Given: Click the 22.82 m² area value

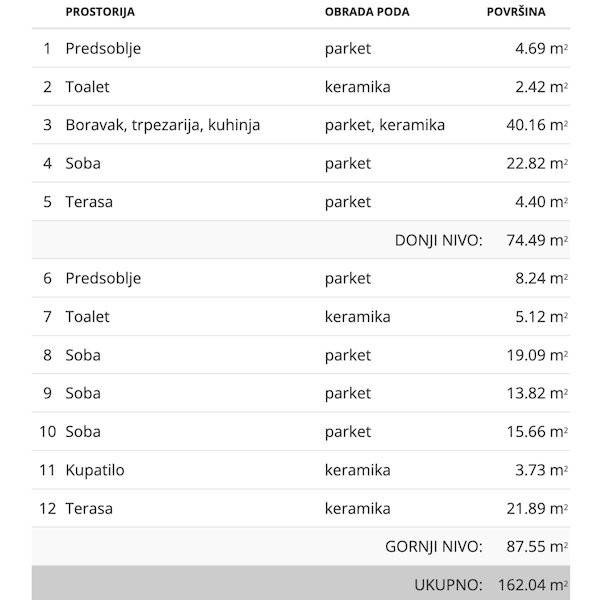Looking at the screenshot, I should tap(537, 164).
